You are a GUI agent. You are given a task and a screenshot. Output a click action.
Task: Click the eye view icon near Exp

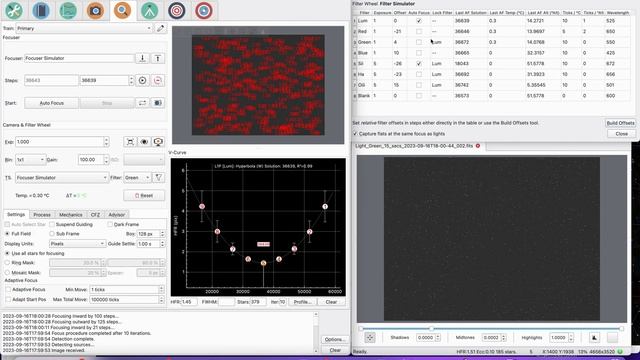[144, 142]
